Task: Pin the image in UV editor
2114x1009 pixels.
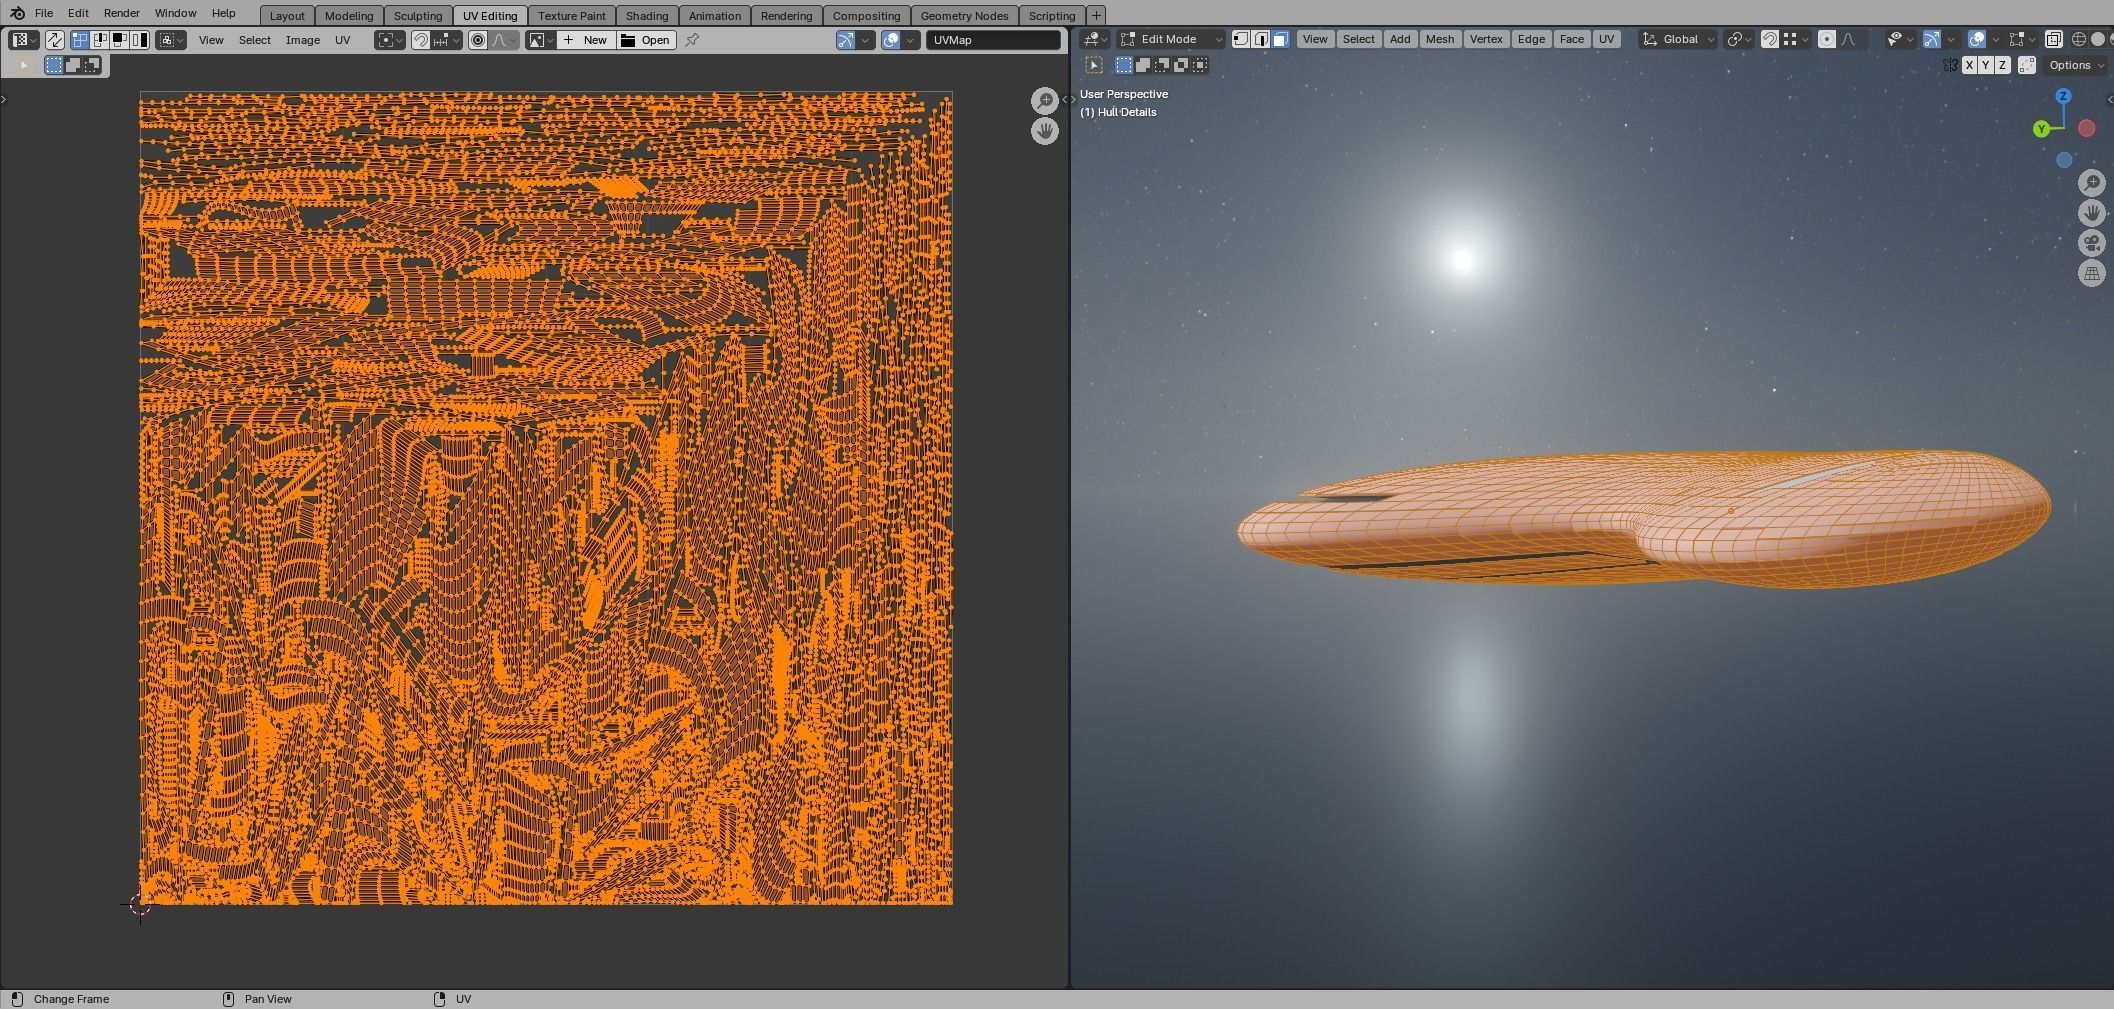Action: click(x=691, y=40)
